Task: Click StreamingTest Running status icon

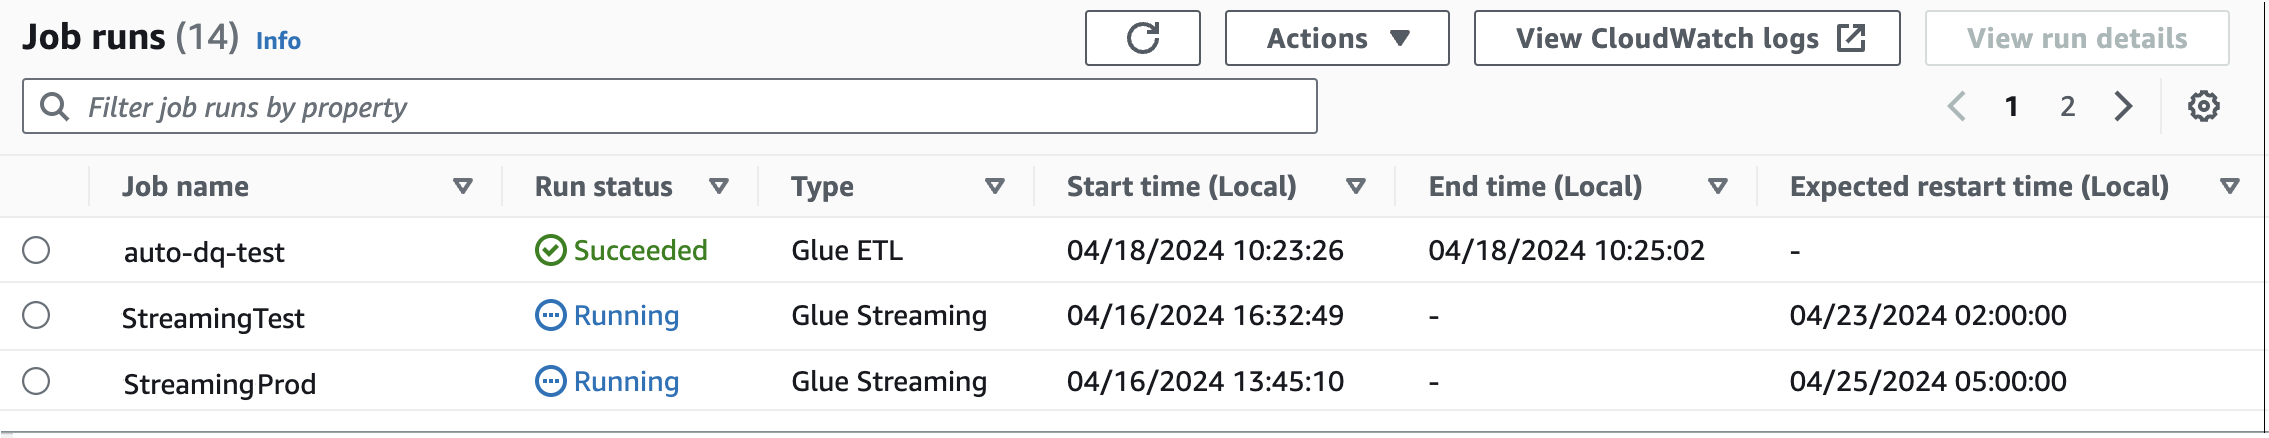Action: tap(550, 316)
